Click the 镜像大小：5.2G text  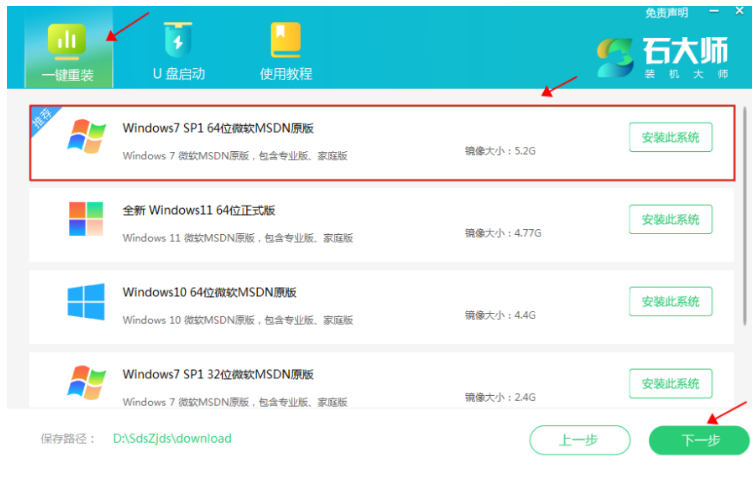[x=500, y=151]
